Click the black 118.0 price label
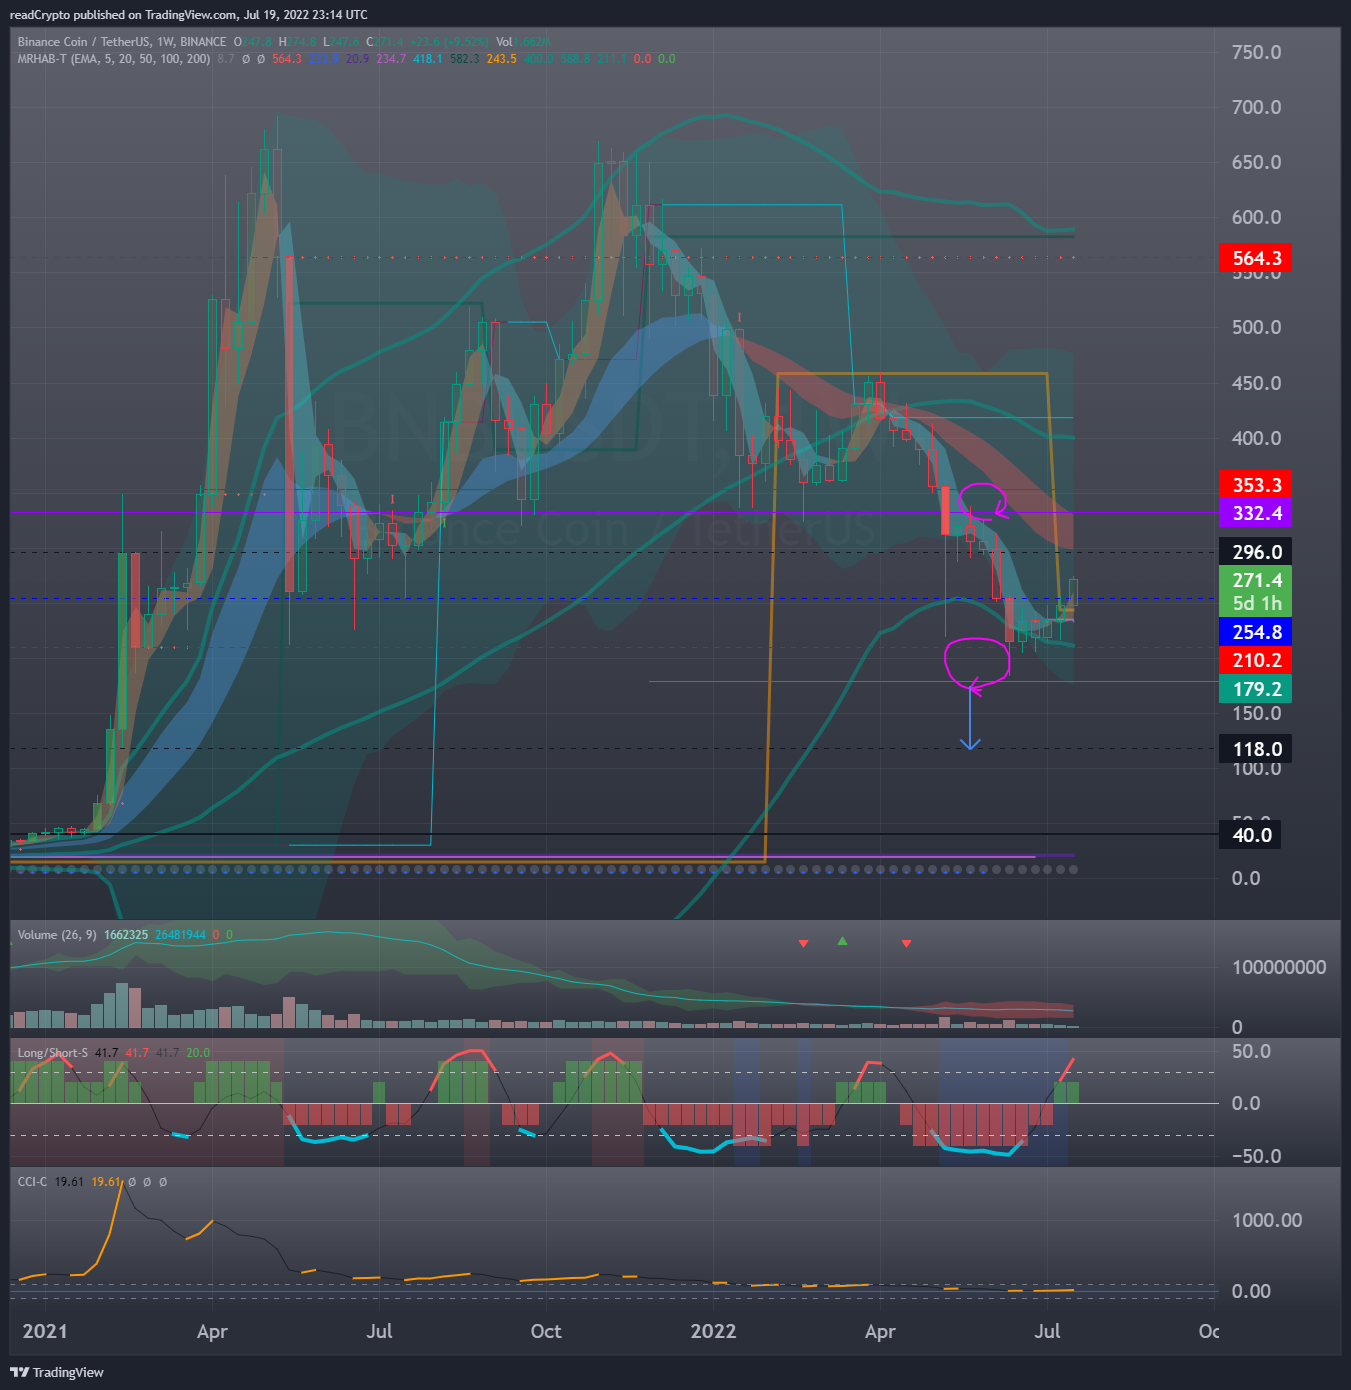The height and width of the screenshot is (1390, 1351). 1256,749
